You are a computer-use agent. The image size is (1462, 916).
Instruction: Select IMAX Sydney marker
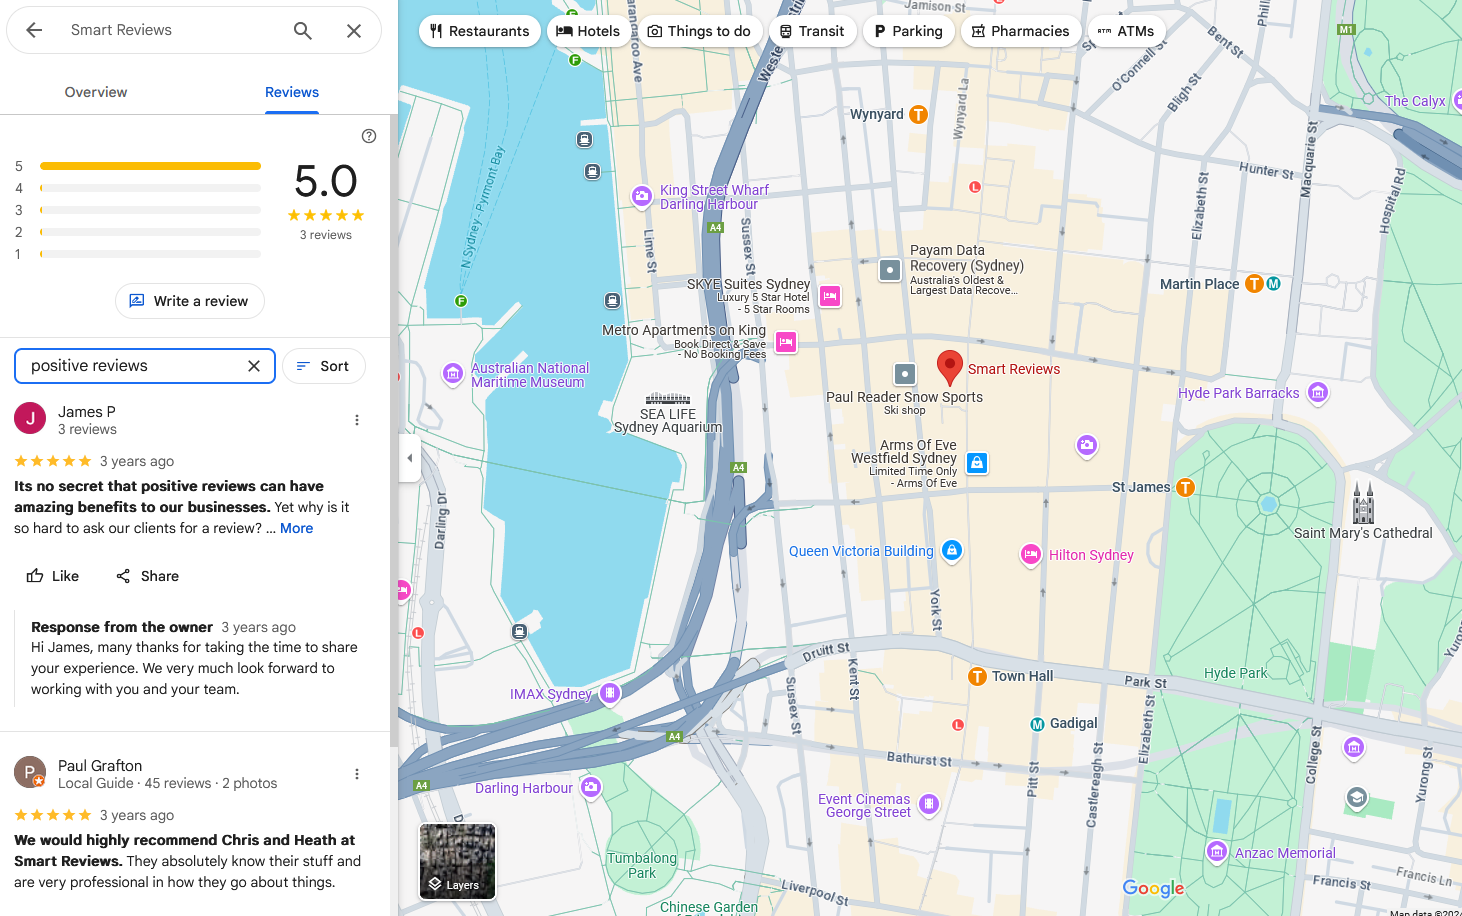tap(610, 693)
